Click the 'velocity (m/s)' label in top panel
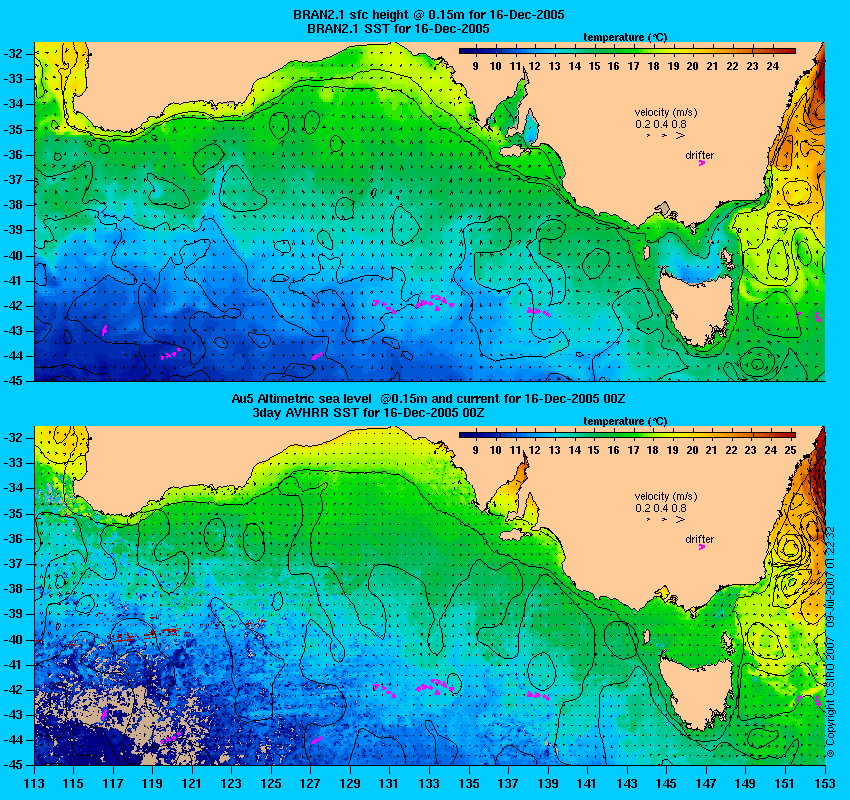 click(x=666, y=112)
